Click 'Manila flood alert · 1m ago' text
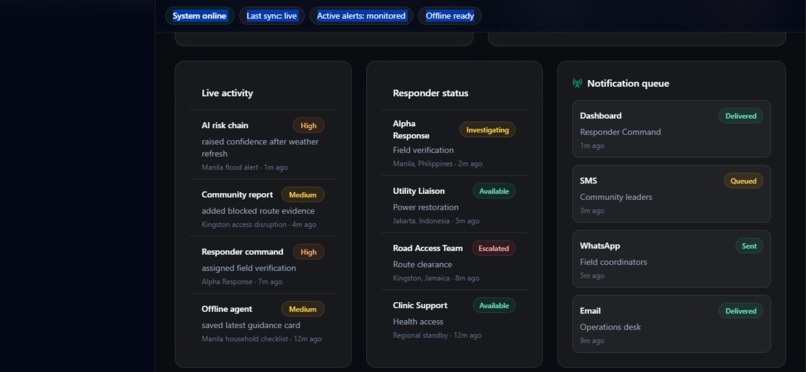 [x=245, y=168]
